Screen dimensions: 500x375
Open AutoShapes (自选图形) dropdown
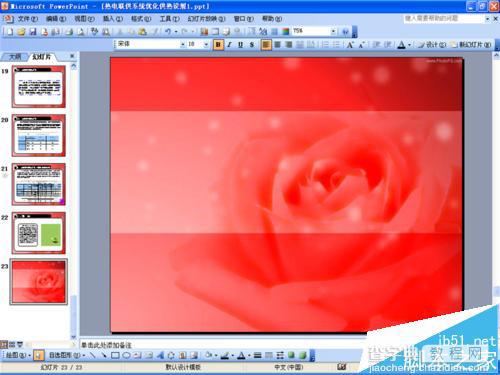click(x=67, y=355)
